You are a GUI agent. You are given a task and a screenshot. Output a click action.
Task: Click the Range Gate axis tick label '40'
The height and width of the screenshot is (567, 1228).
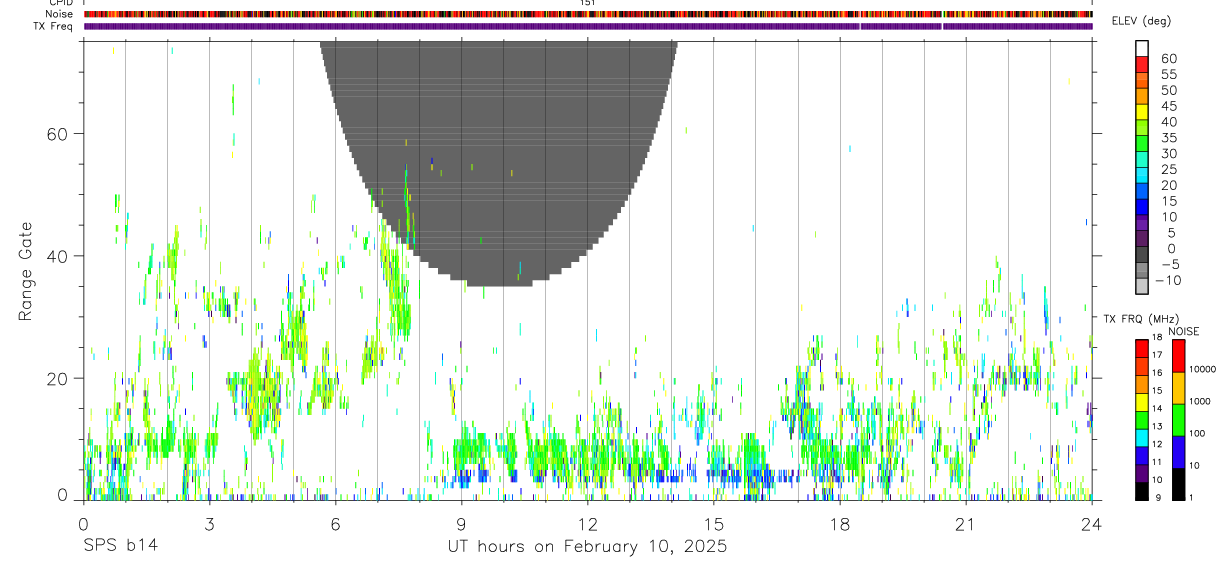pos(58,256)
